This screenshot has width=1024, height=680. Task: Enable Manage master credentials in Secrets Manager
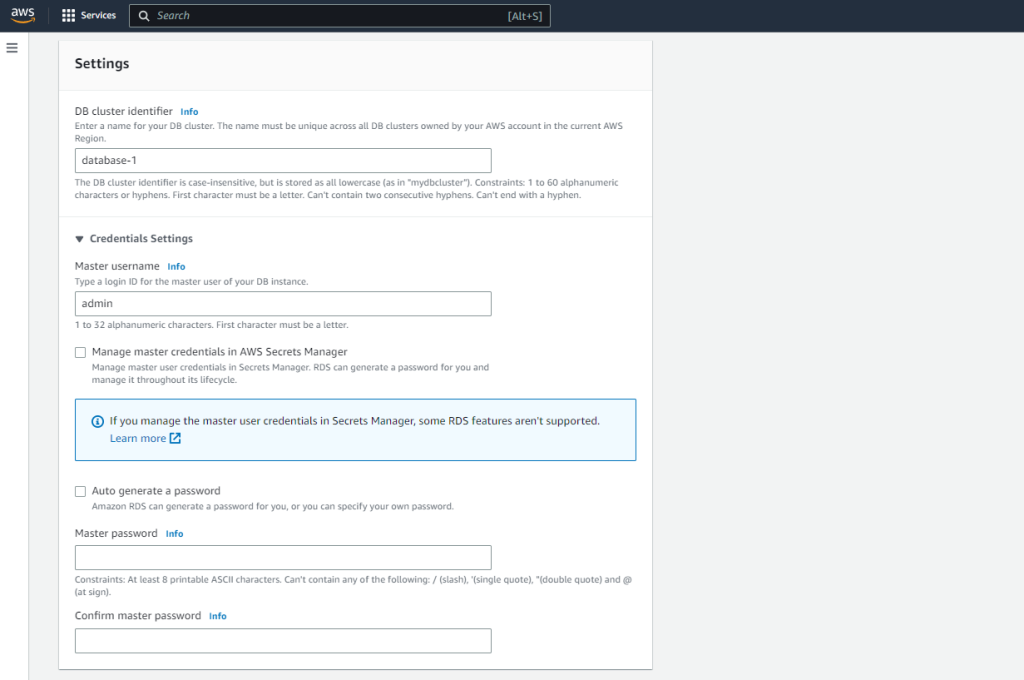click(x=81, y=352)
